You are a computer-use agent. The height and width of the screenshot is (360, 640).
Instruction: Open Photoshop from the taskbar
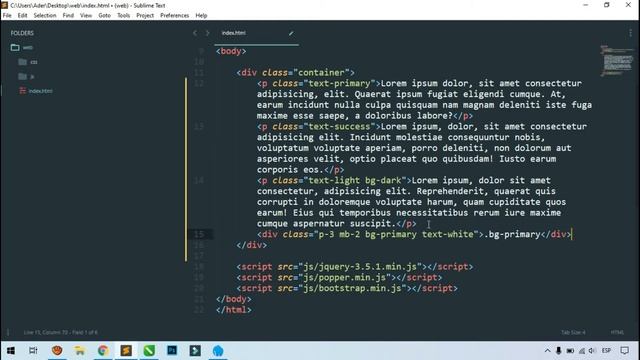point(172,351)
